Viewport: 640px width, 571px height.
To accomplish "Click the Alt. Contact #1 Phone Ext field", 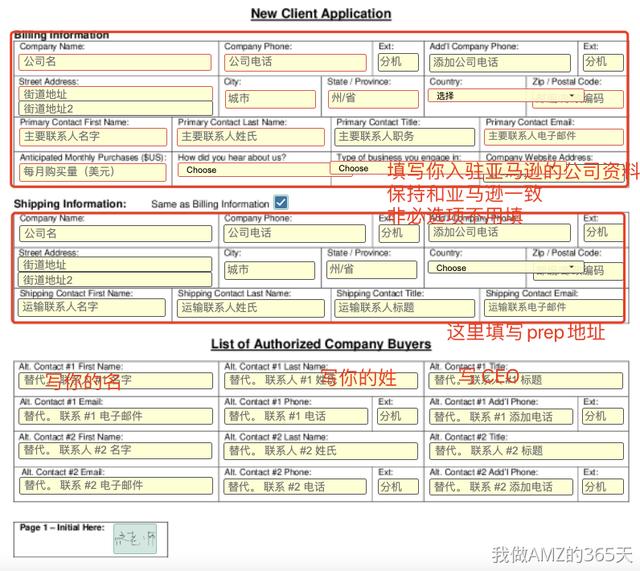I will (x=398, y=416).
